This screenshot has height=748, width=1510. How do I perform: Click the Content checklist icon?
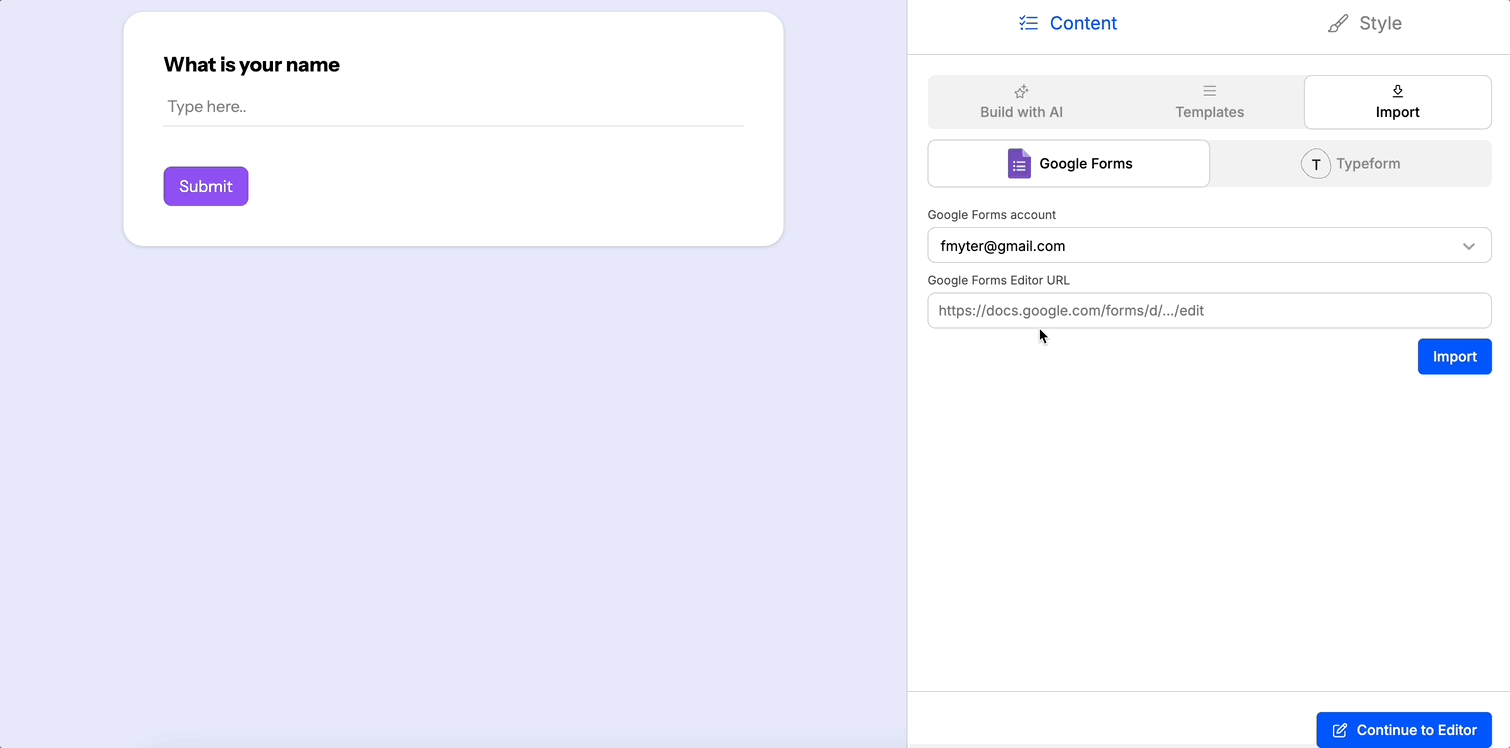coord(1028,22)
